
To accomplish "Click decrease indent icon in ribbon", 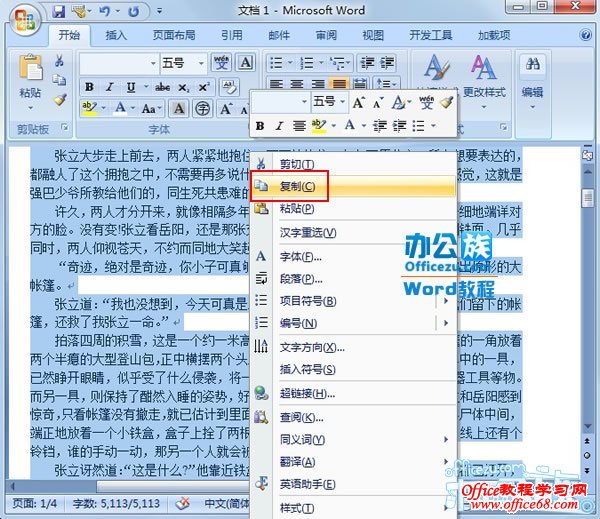I will pyautogui.click(x=367, y=63).
